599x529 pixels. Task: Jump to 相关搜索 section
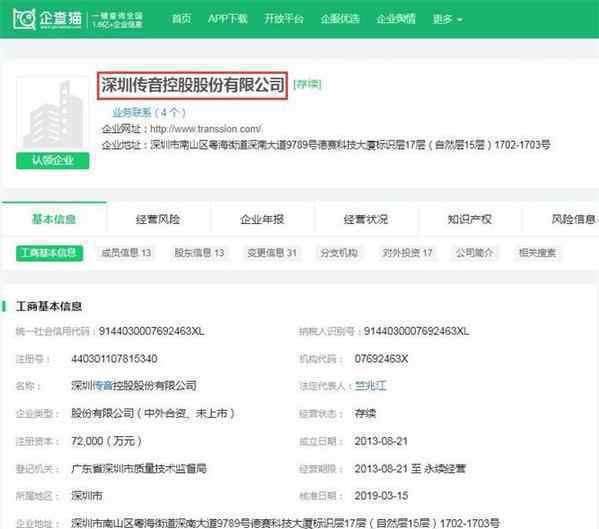coord(537,253)
